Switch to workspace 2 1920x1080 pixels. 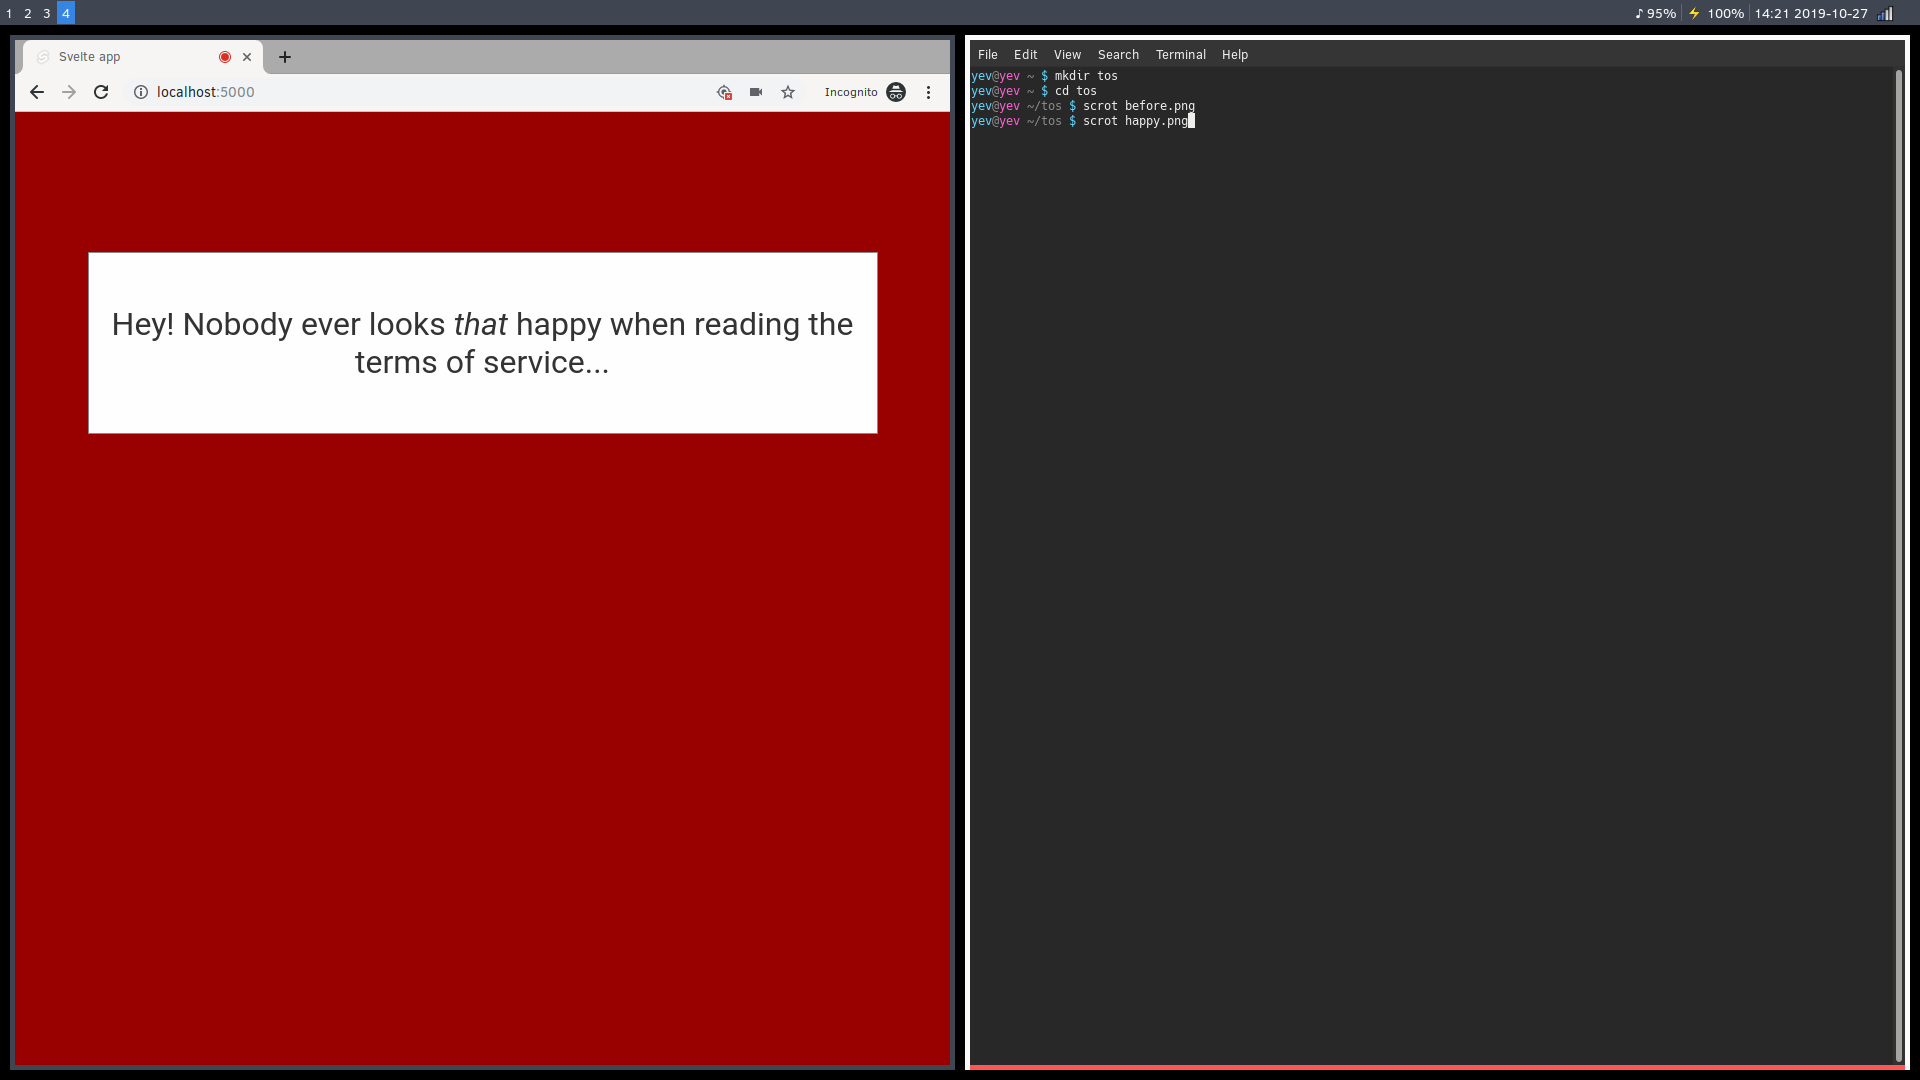click(x=28, y=13)
